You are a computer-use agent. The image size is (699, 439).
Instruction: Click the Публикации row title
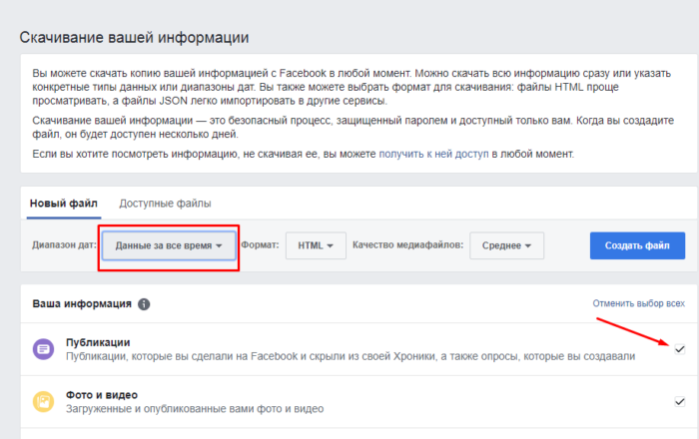coord(98,343)
